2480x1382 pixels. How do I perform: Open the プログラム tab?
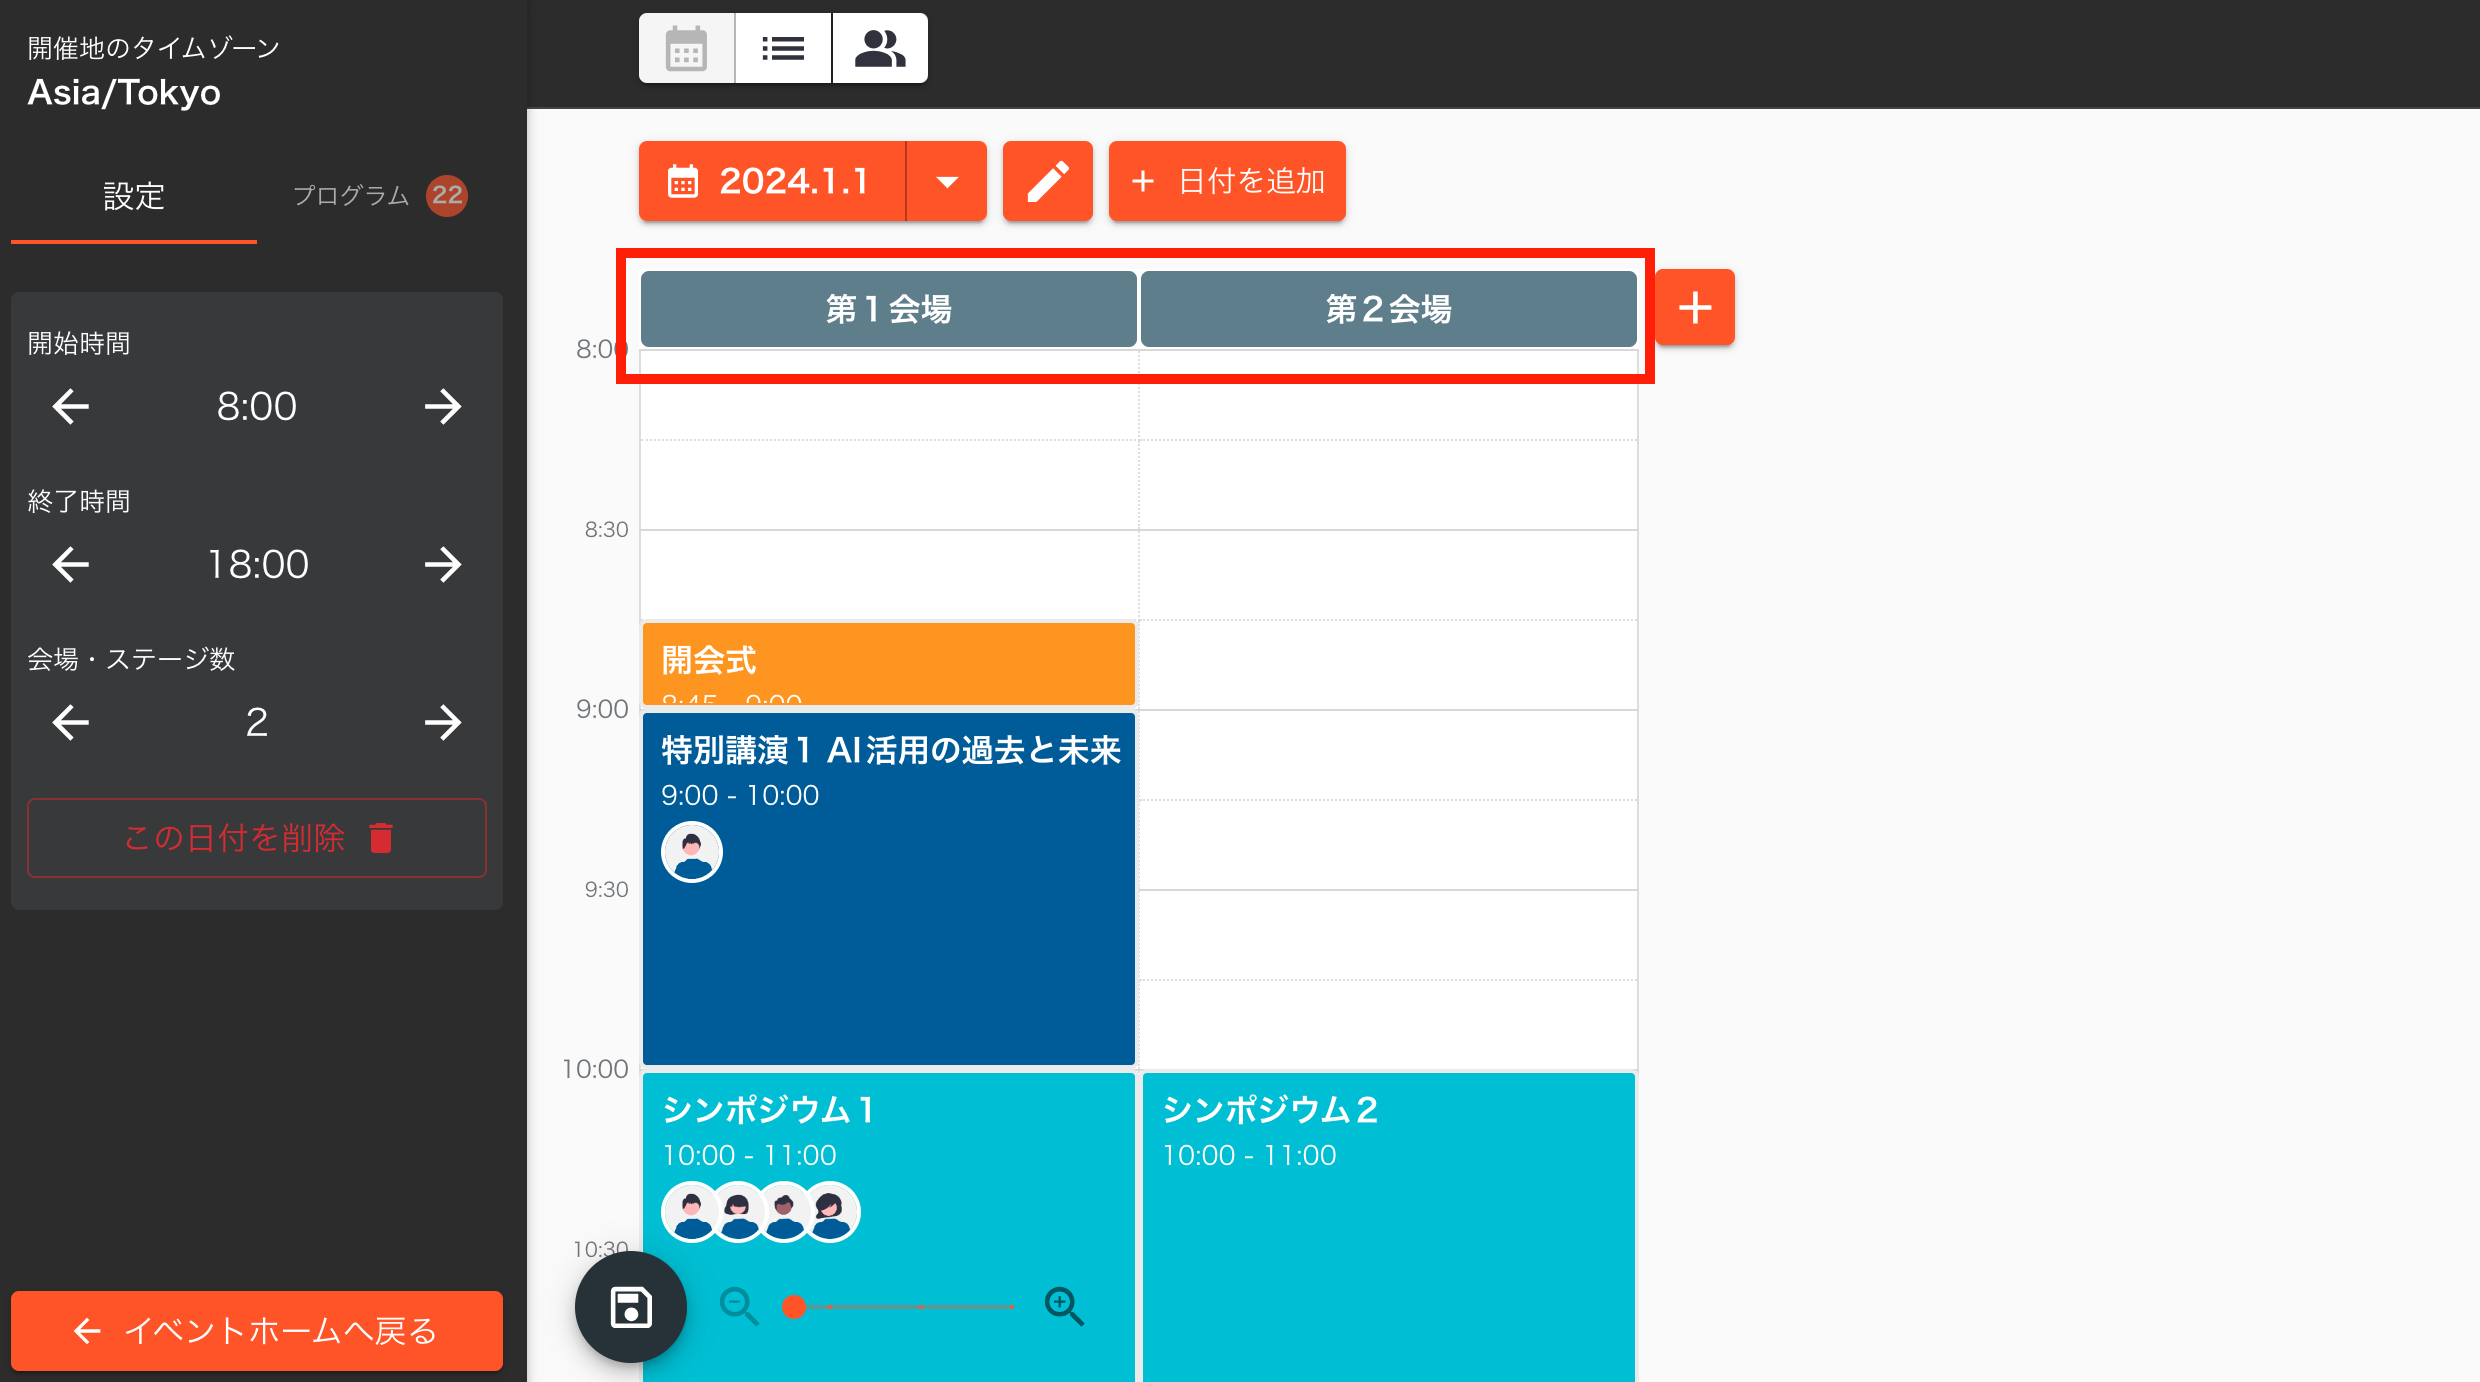click(379, 195)
